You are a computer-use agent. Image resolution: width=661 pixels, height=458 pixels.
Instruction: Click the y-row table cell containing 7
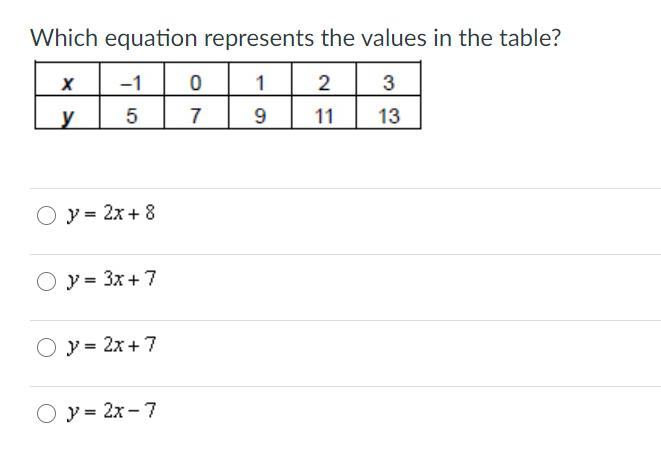(196, 112)
